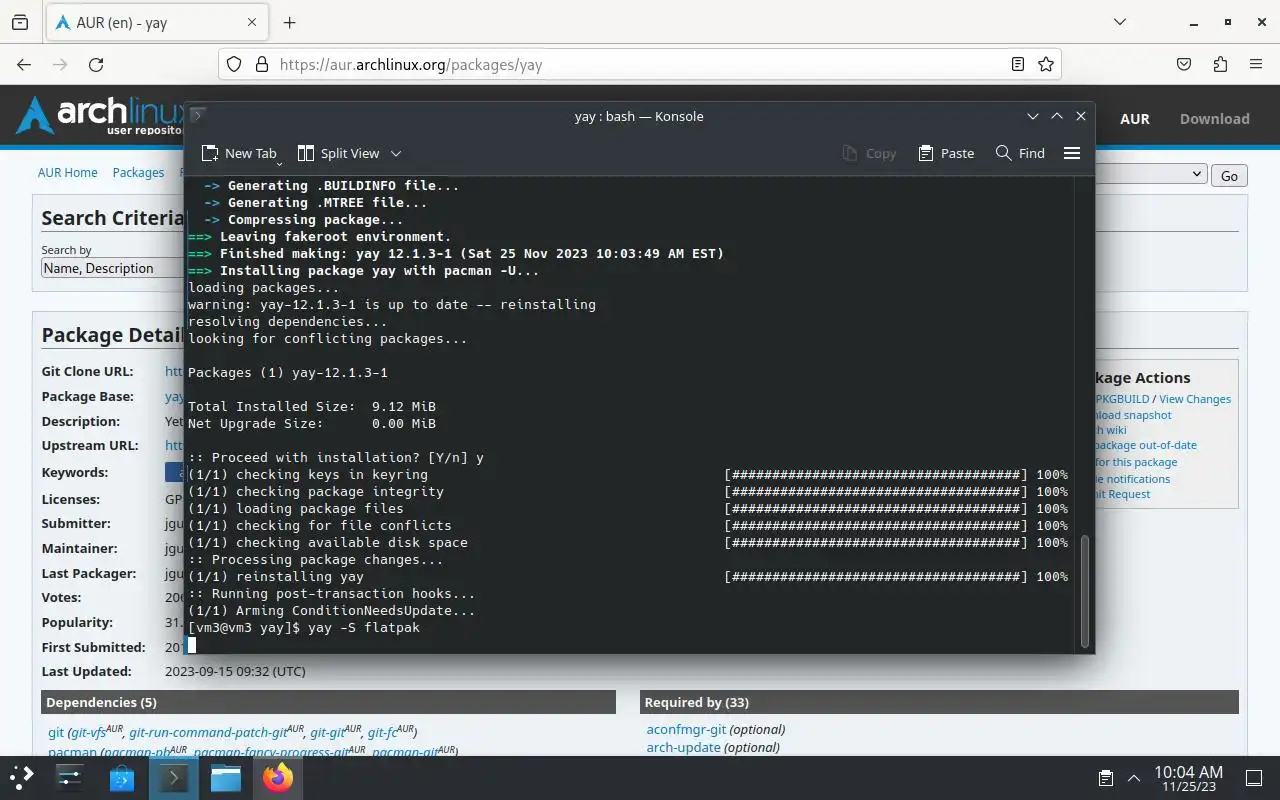
Task: Open clipboard tray icon
Action: (1105, 778)
